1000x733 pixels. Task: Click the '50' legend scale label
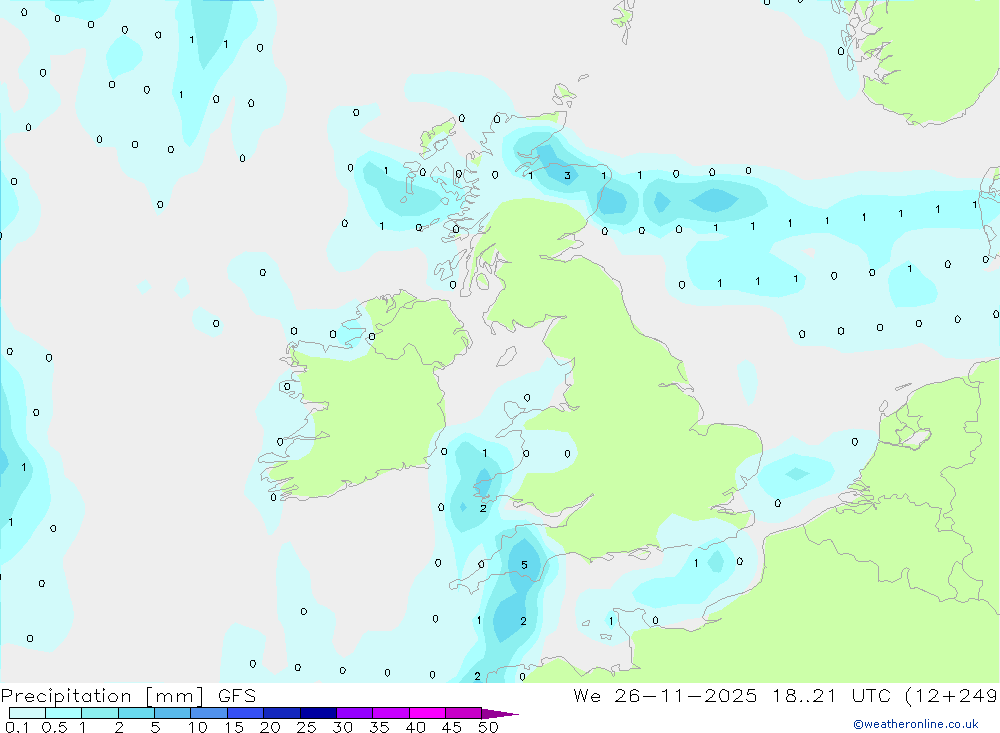point(489,727)
